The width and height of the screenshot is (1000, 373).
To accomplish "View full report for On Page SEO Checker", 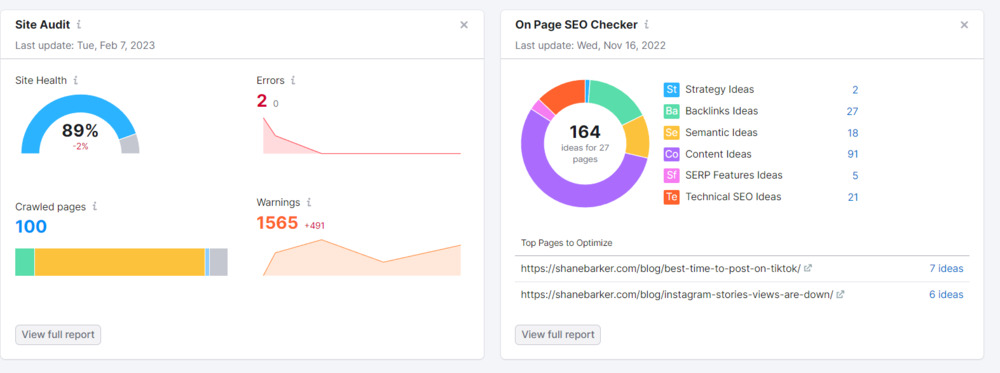I will [558, 335].
